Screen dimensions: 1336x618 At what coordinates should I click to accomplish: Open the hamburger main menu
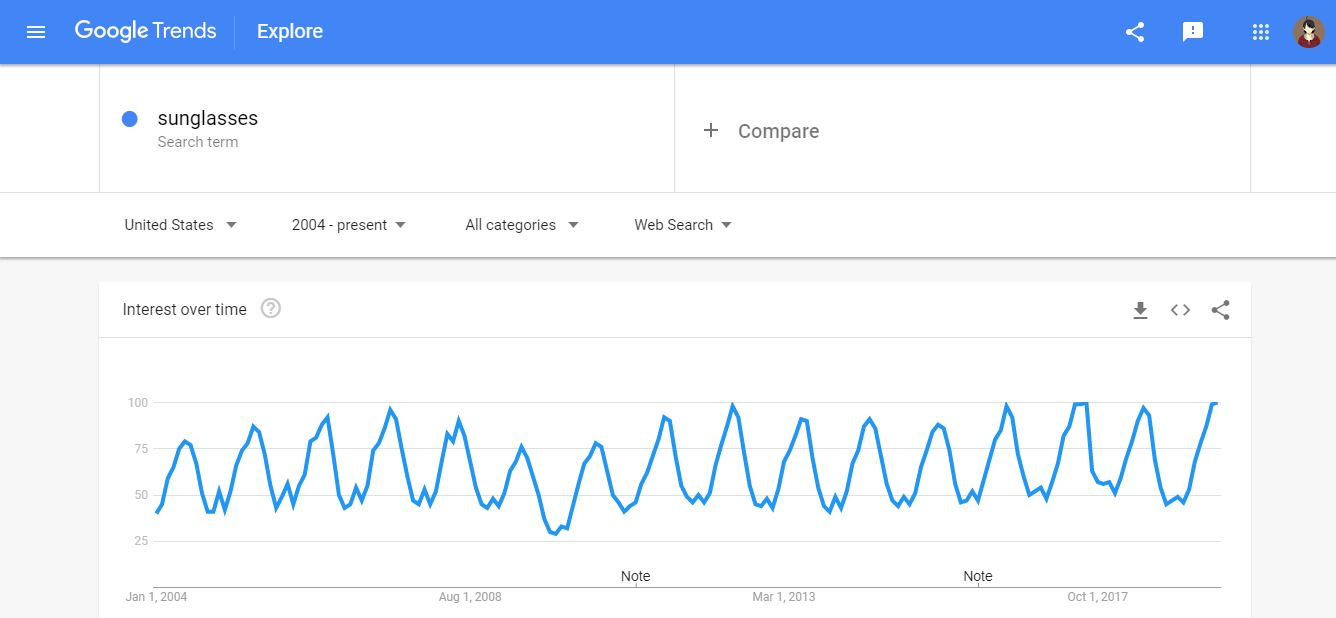tap(36, 32)
